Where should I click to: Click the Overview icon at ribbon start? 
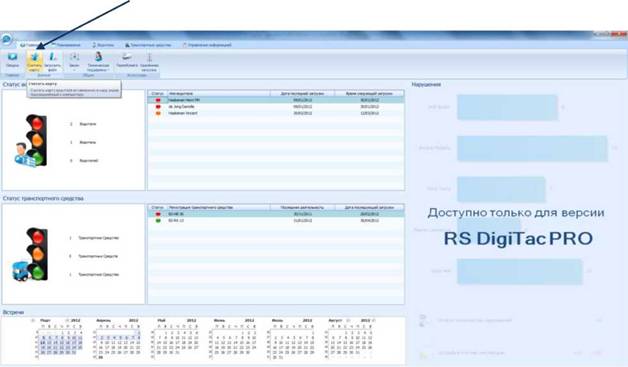coord(12,59)
